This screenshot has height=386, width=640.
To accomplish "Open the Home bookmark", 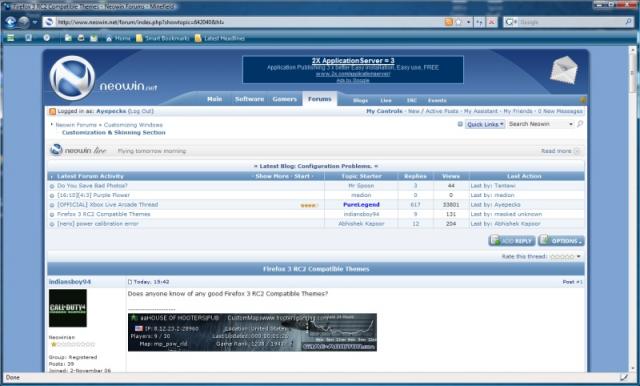I will point(118,38).
